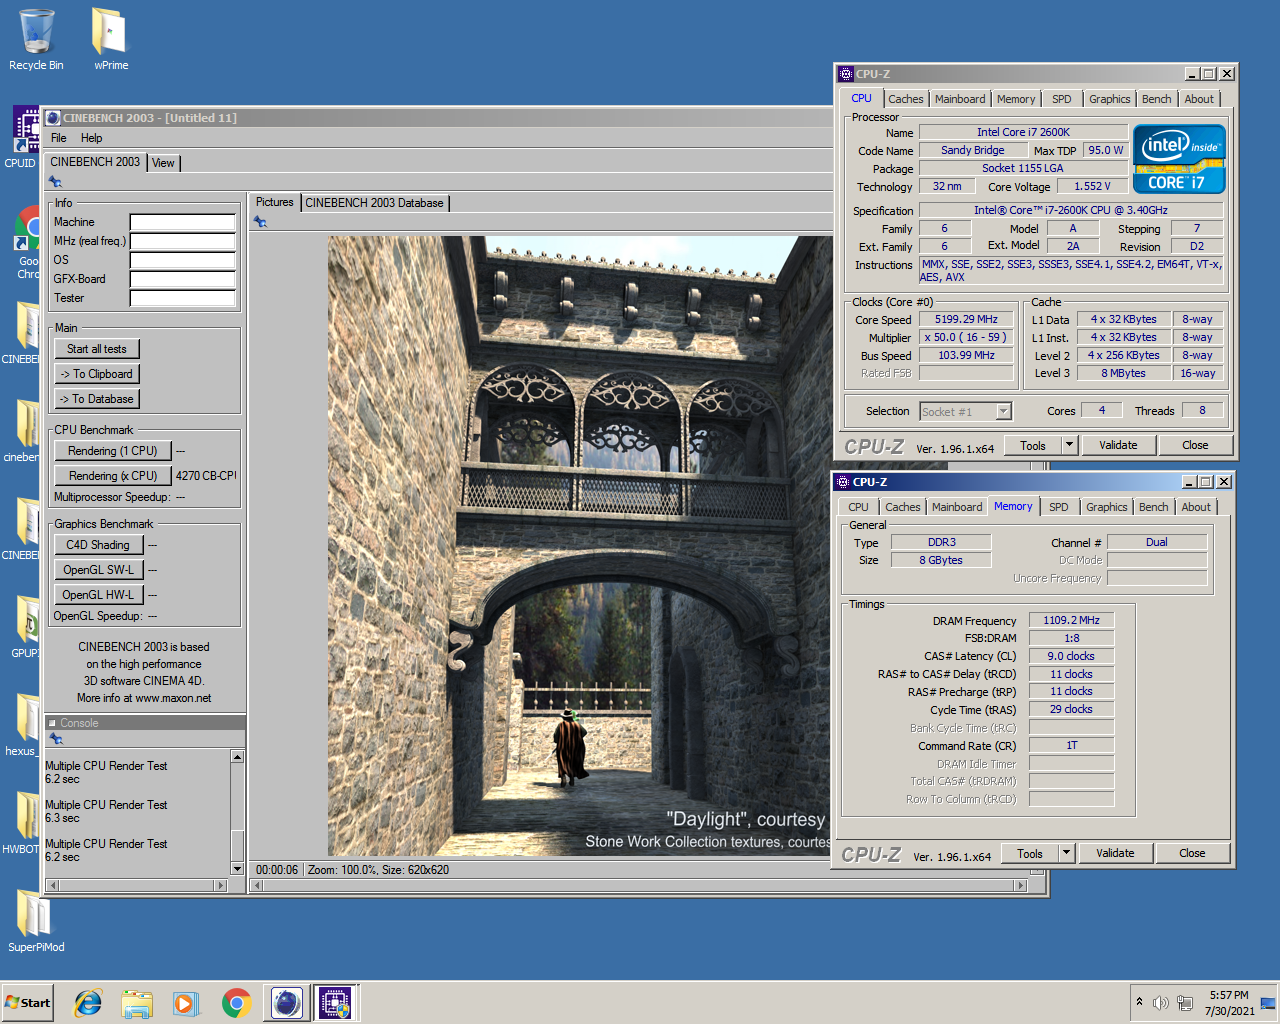This screenshot has height=1024, width=1280.
Task: Switch to CINEBENCH taskbar button
Action: [x=287, y=1003]
